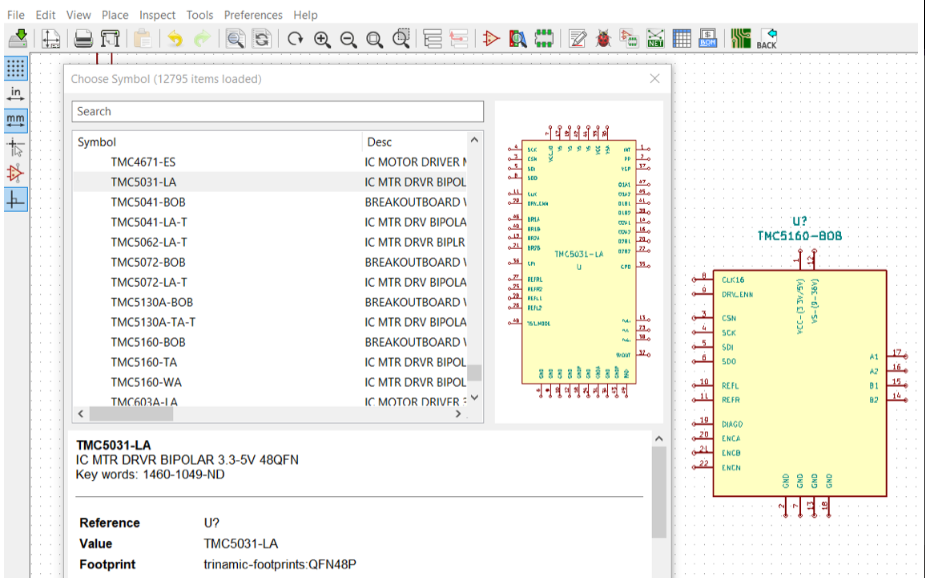Click the Print icon
The width and height of the screenshot is (925, 578).
coord(83,39)
